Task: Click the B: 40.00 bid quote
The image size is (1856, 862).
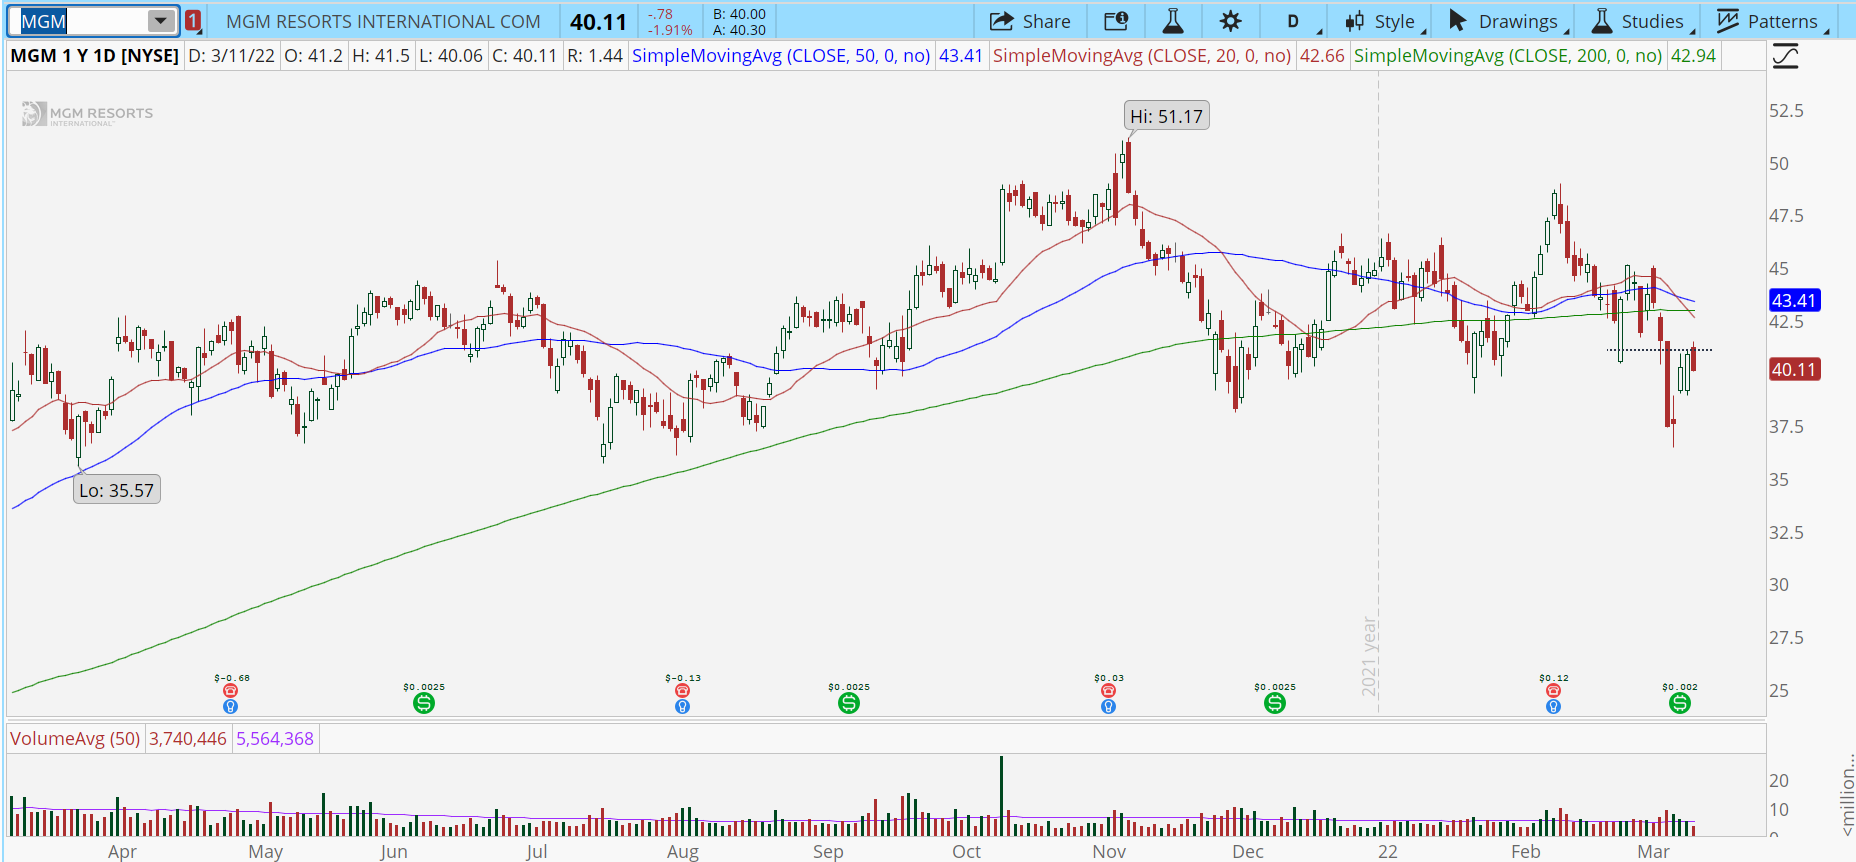Action: pos(739,14)
